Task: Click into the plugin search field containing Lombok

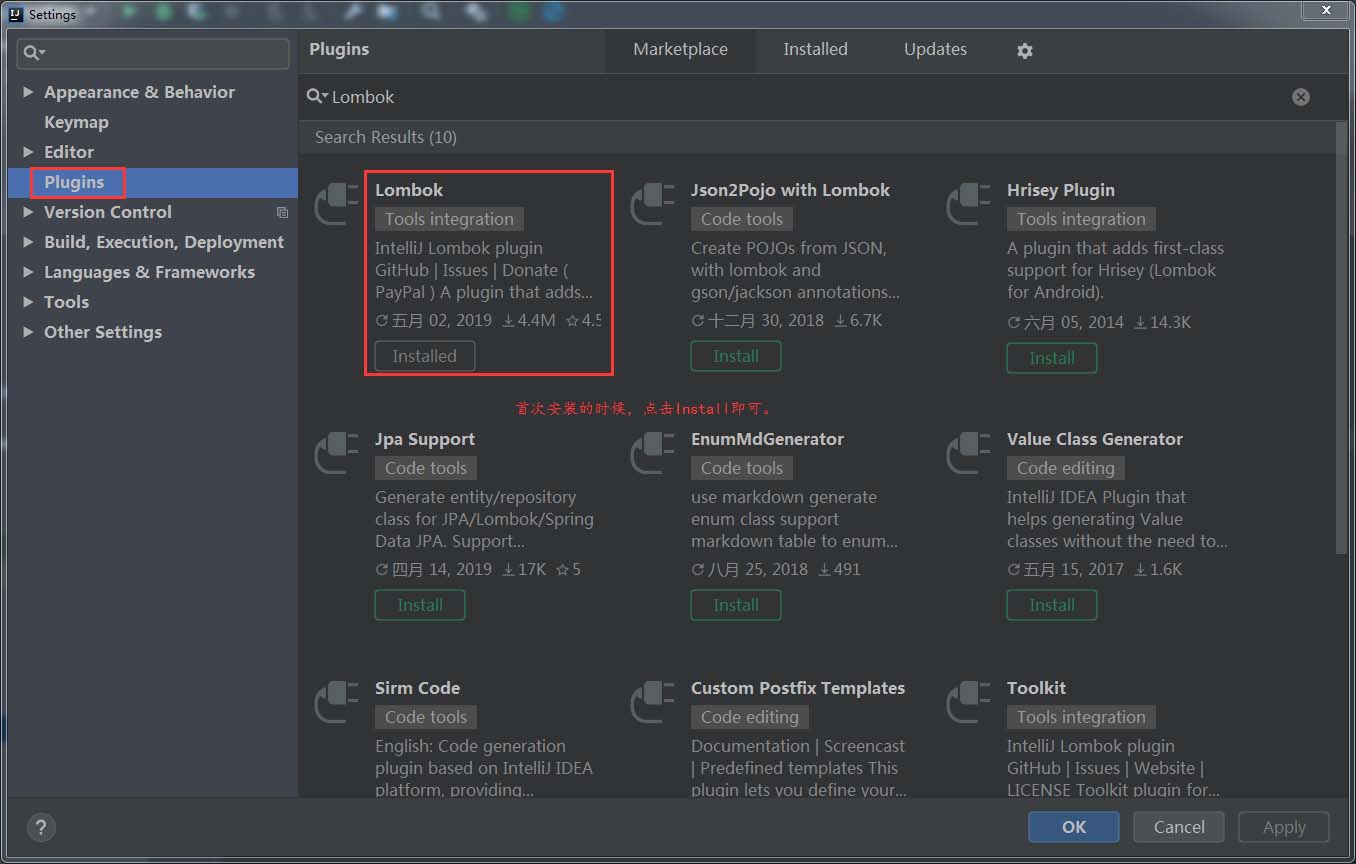Action: point(808,97)
